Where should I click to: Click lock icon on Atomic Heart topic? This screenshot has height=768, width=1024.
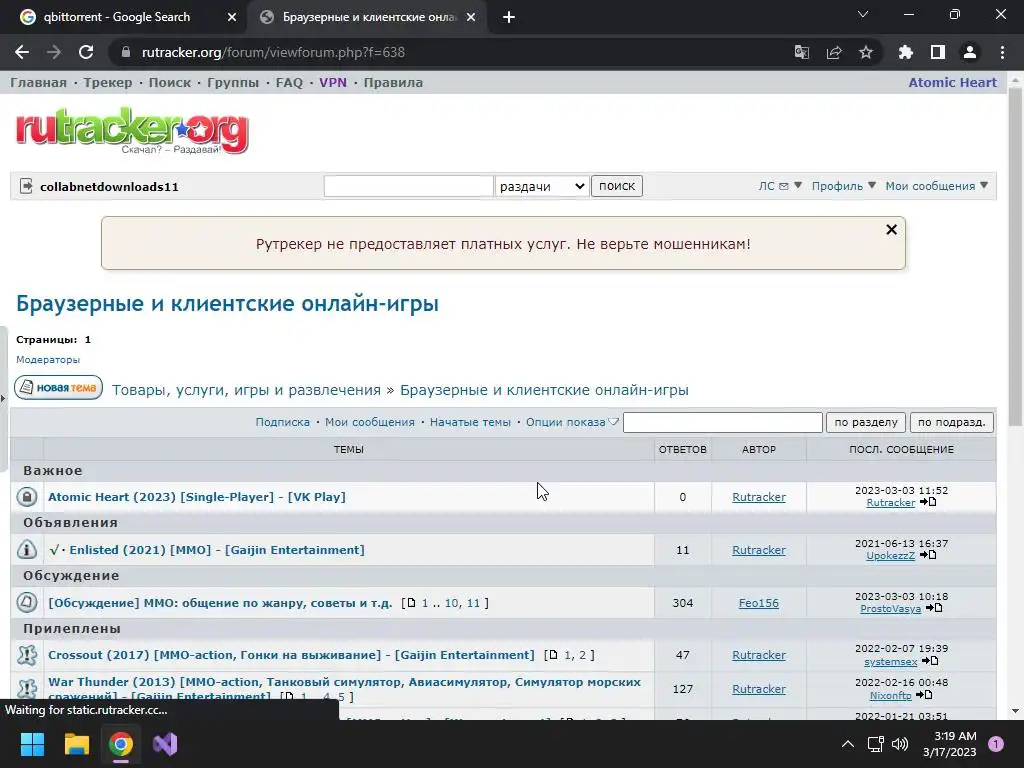tap(27, 497)
